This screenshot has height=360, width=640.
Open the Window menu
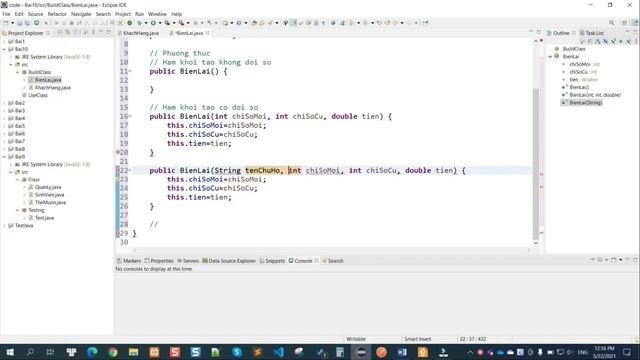click(157, 14)
